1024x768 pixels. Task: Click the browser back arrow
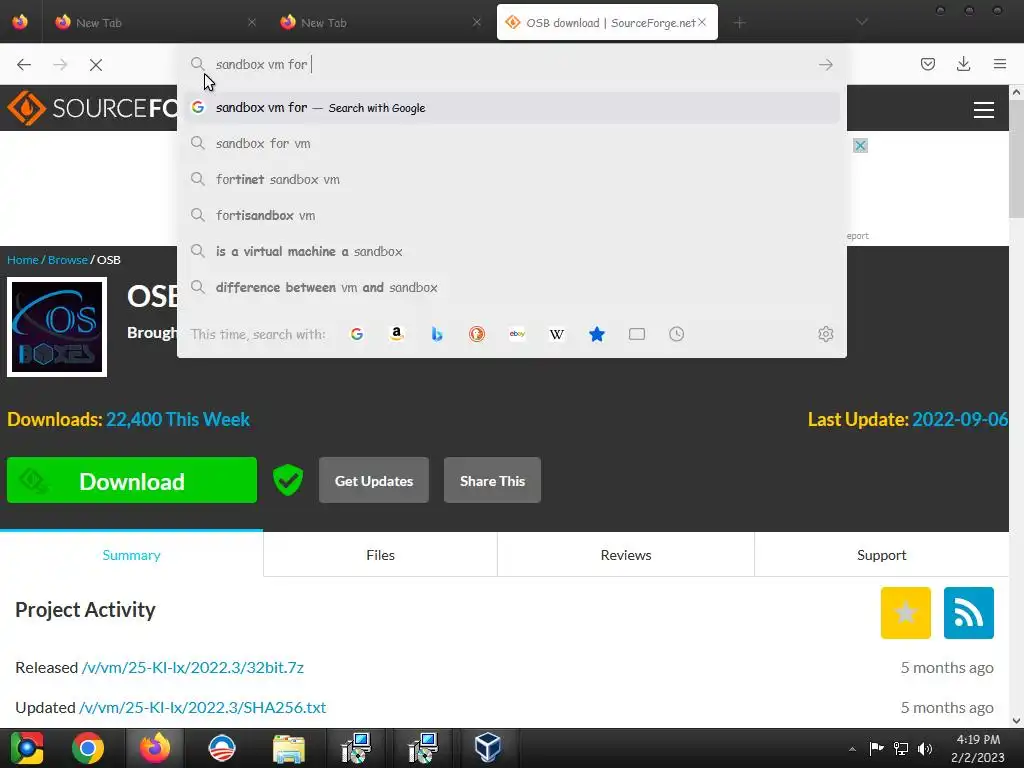click(24, 65)
